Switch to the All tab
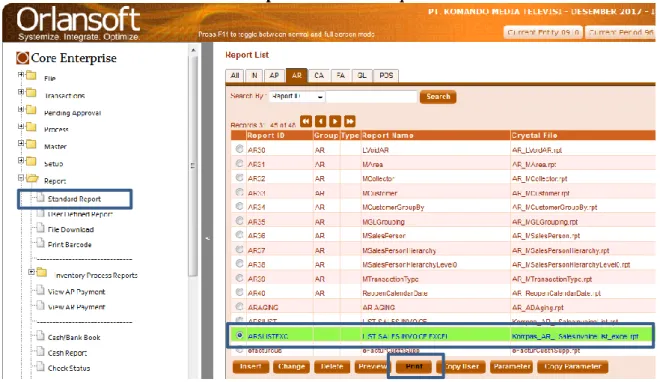The image size is (660, 382). pos(235,76)
